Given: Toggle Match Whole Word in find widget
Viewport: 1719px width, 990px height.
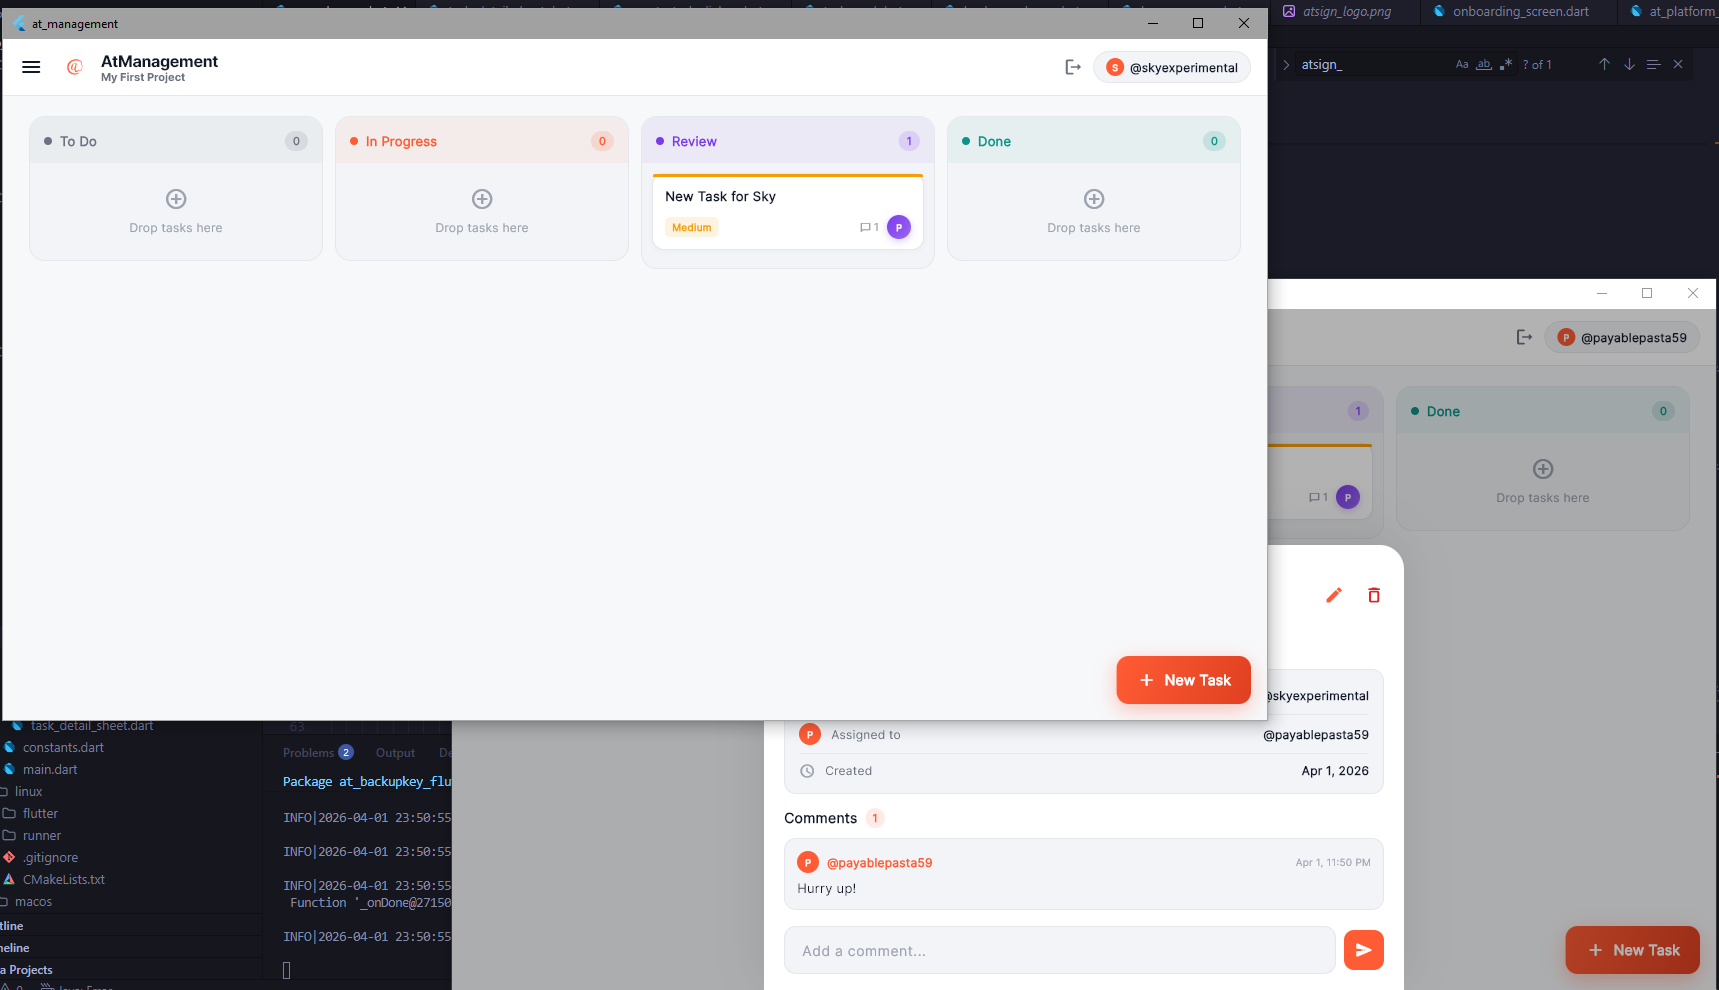Looking at the screenshot, I should point(1484,64).
